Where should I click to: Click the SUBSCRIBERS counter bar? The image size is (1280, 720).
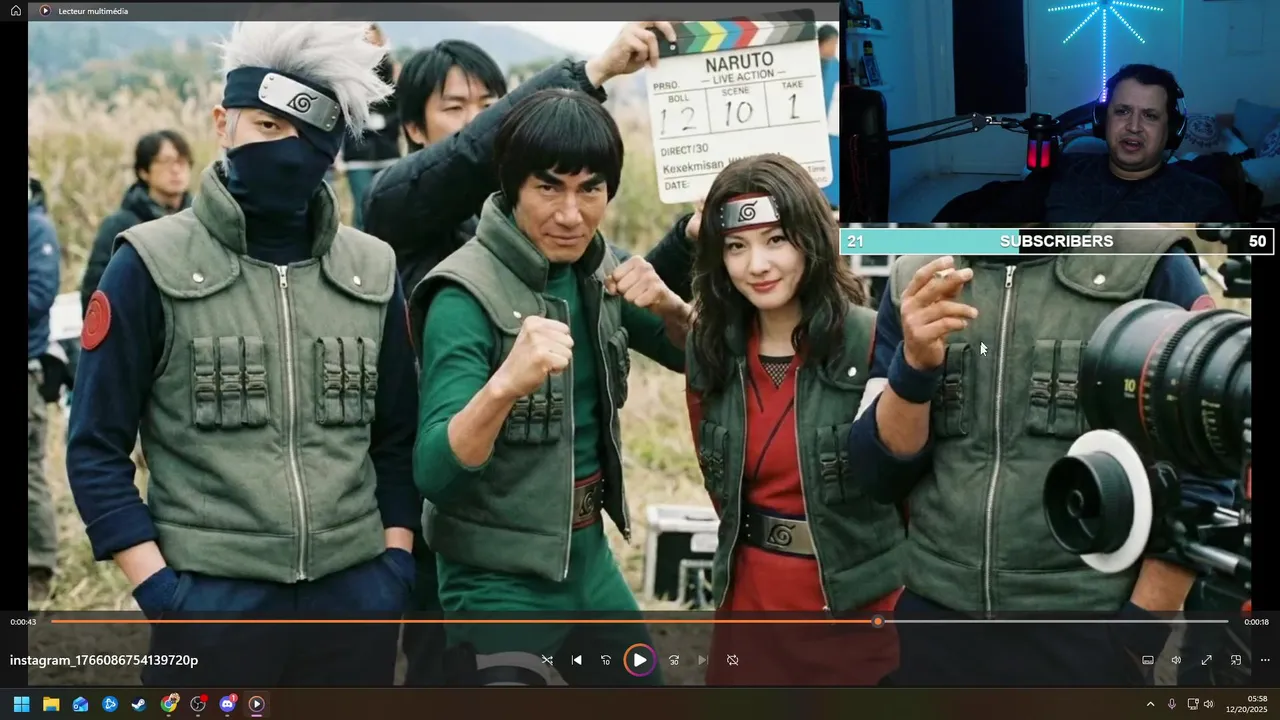click(x=1056, y=241)
